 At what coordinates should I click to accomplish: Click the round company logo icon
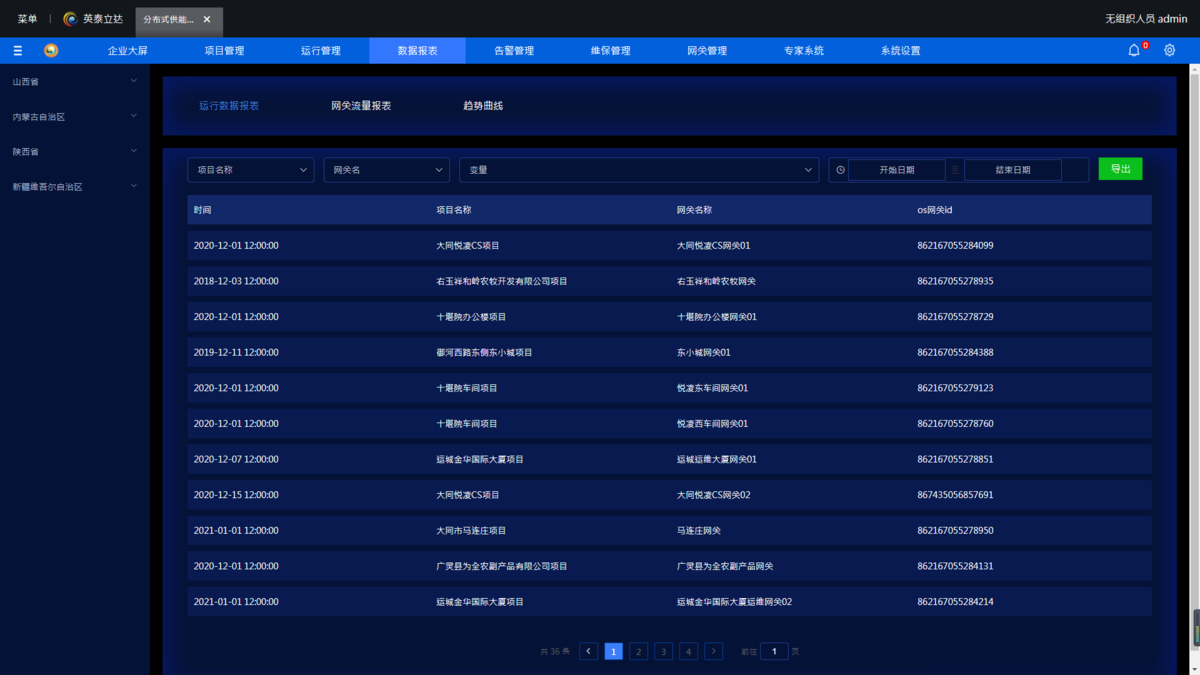click(51, 51)
